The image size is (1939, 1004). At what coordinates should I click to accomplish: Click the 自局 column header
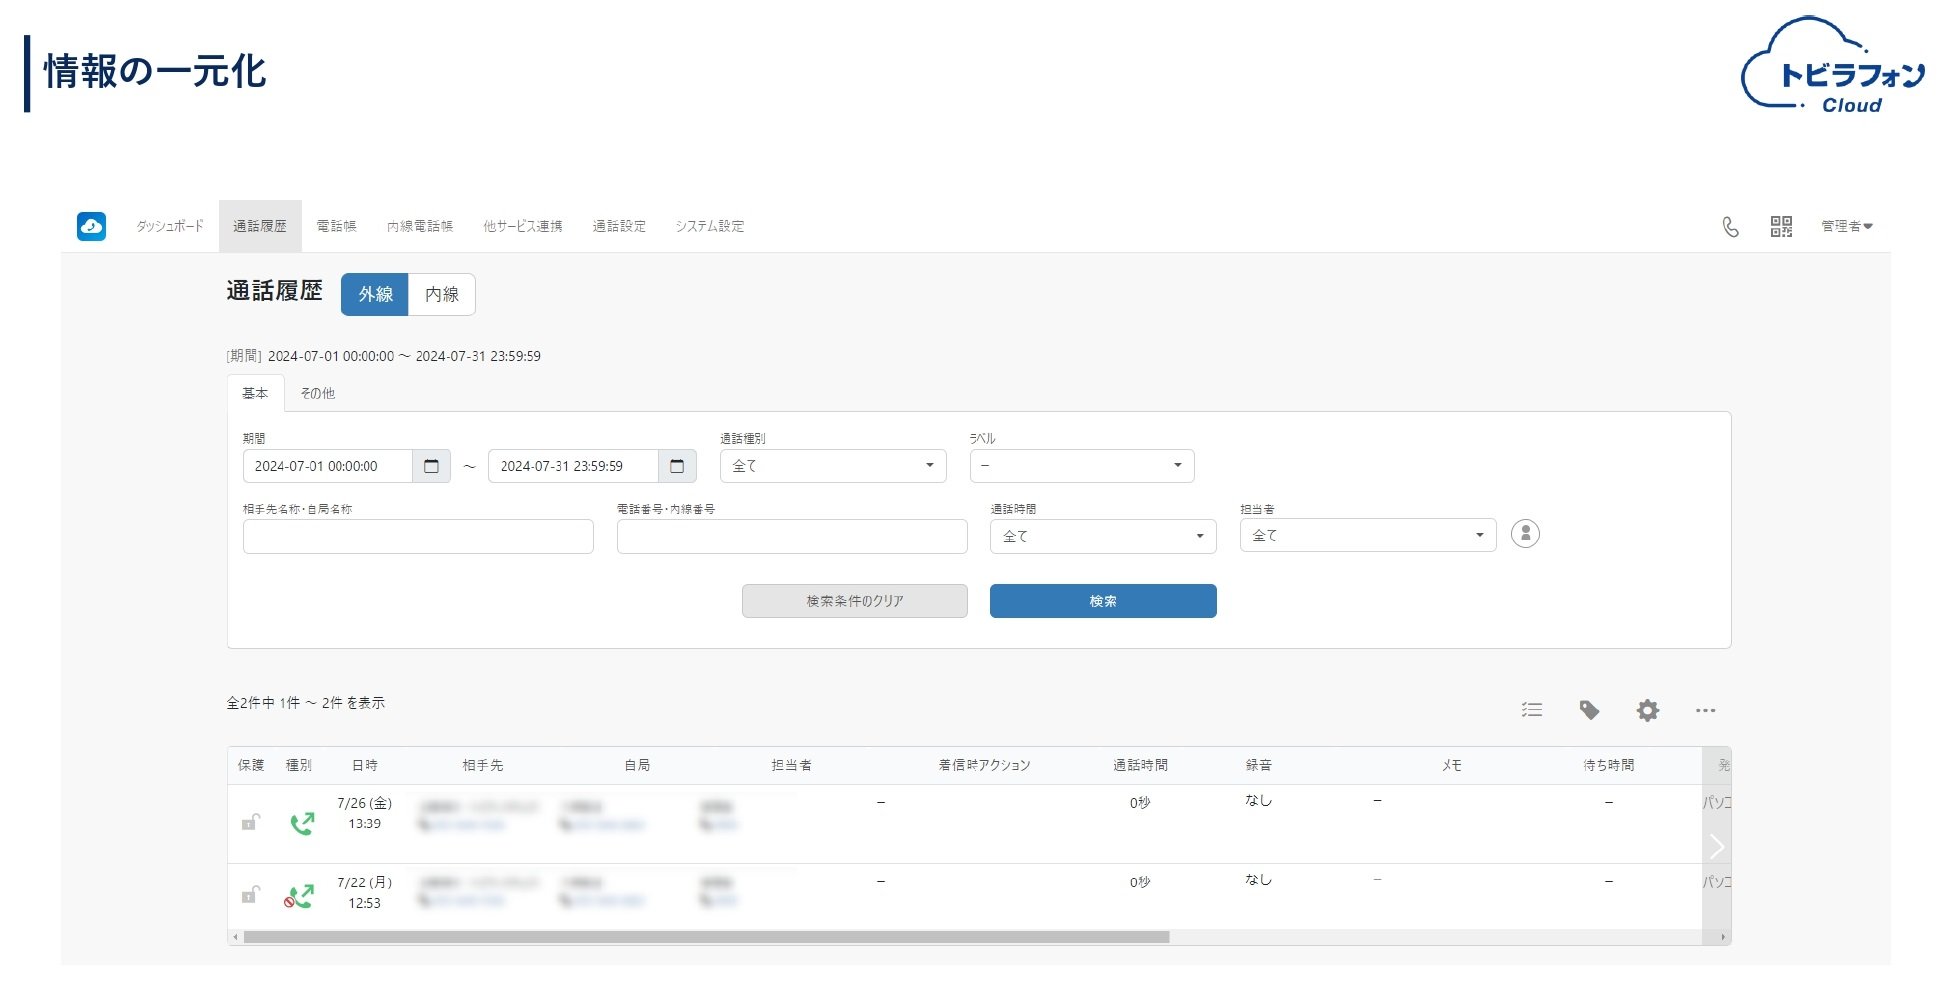pyautogui.click(x=637, y=765)
